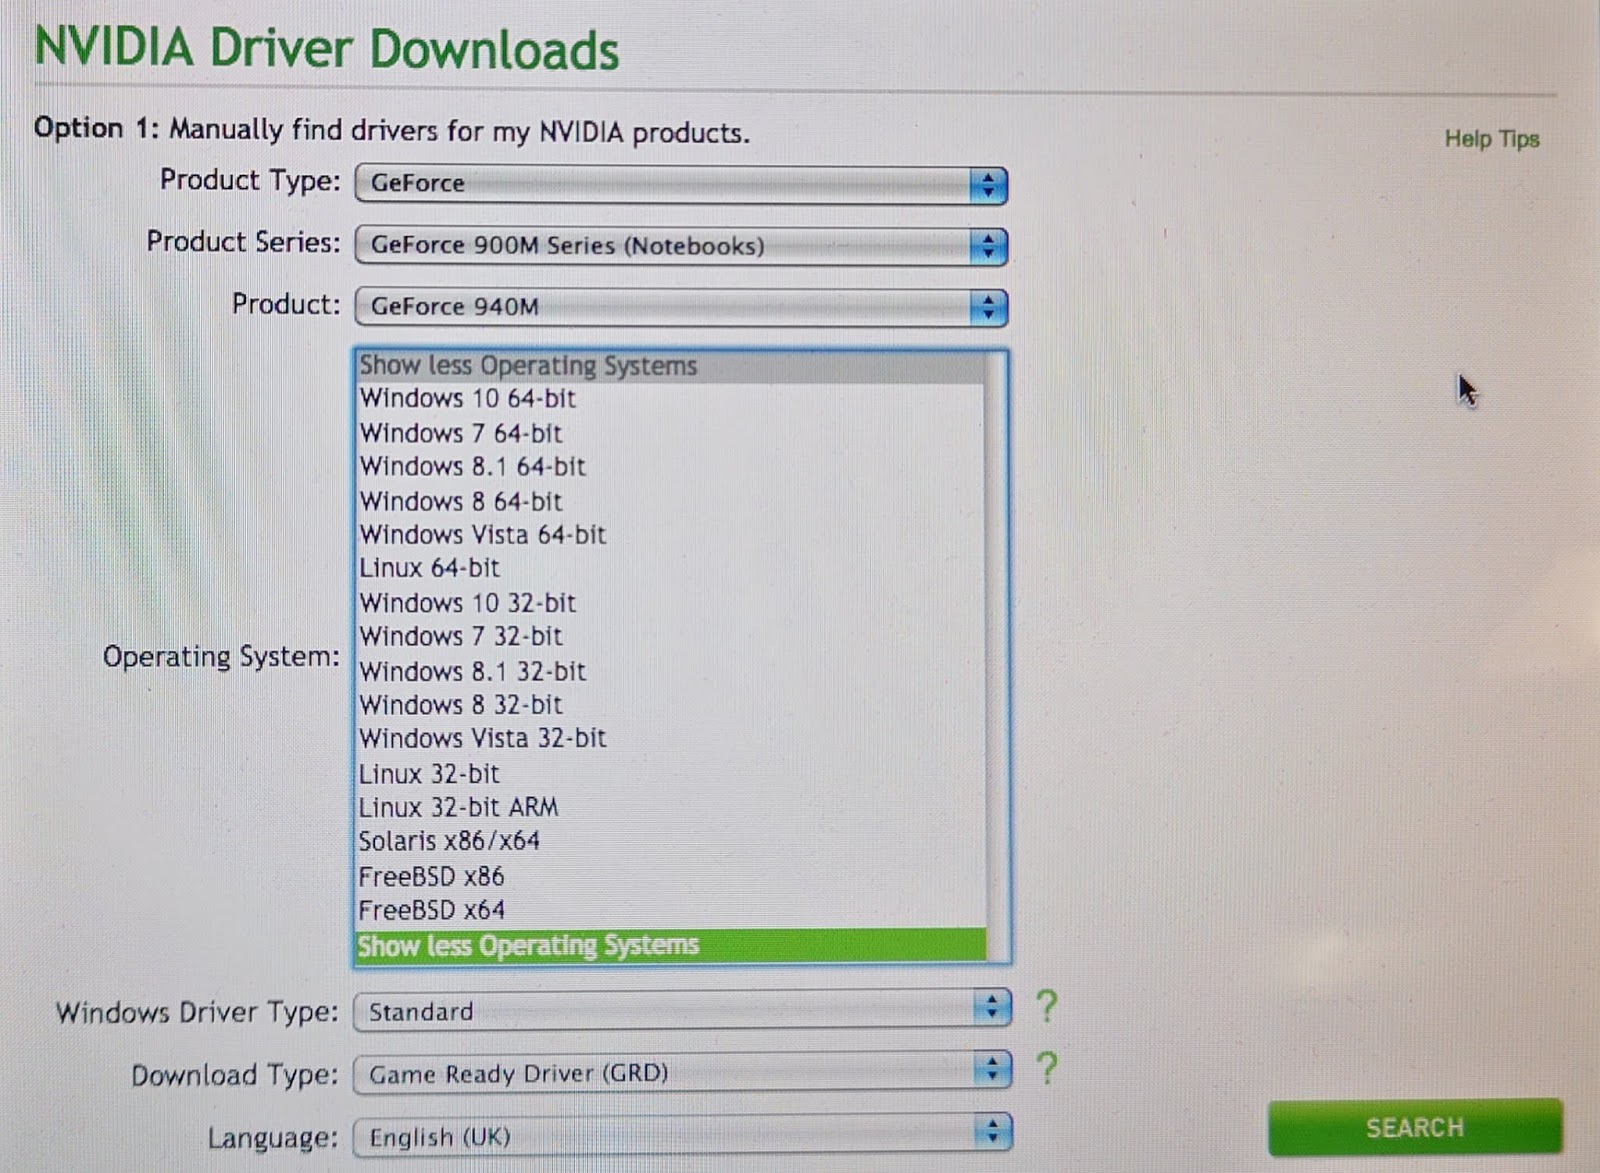Select Windows 10 64-bit from the OS list
The height and width of the screenshot is (1173, 1600).
pos(671,399)
